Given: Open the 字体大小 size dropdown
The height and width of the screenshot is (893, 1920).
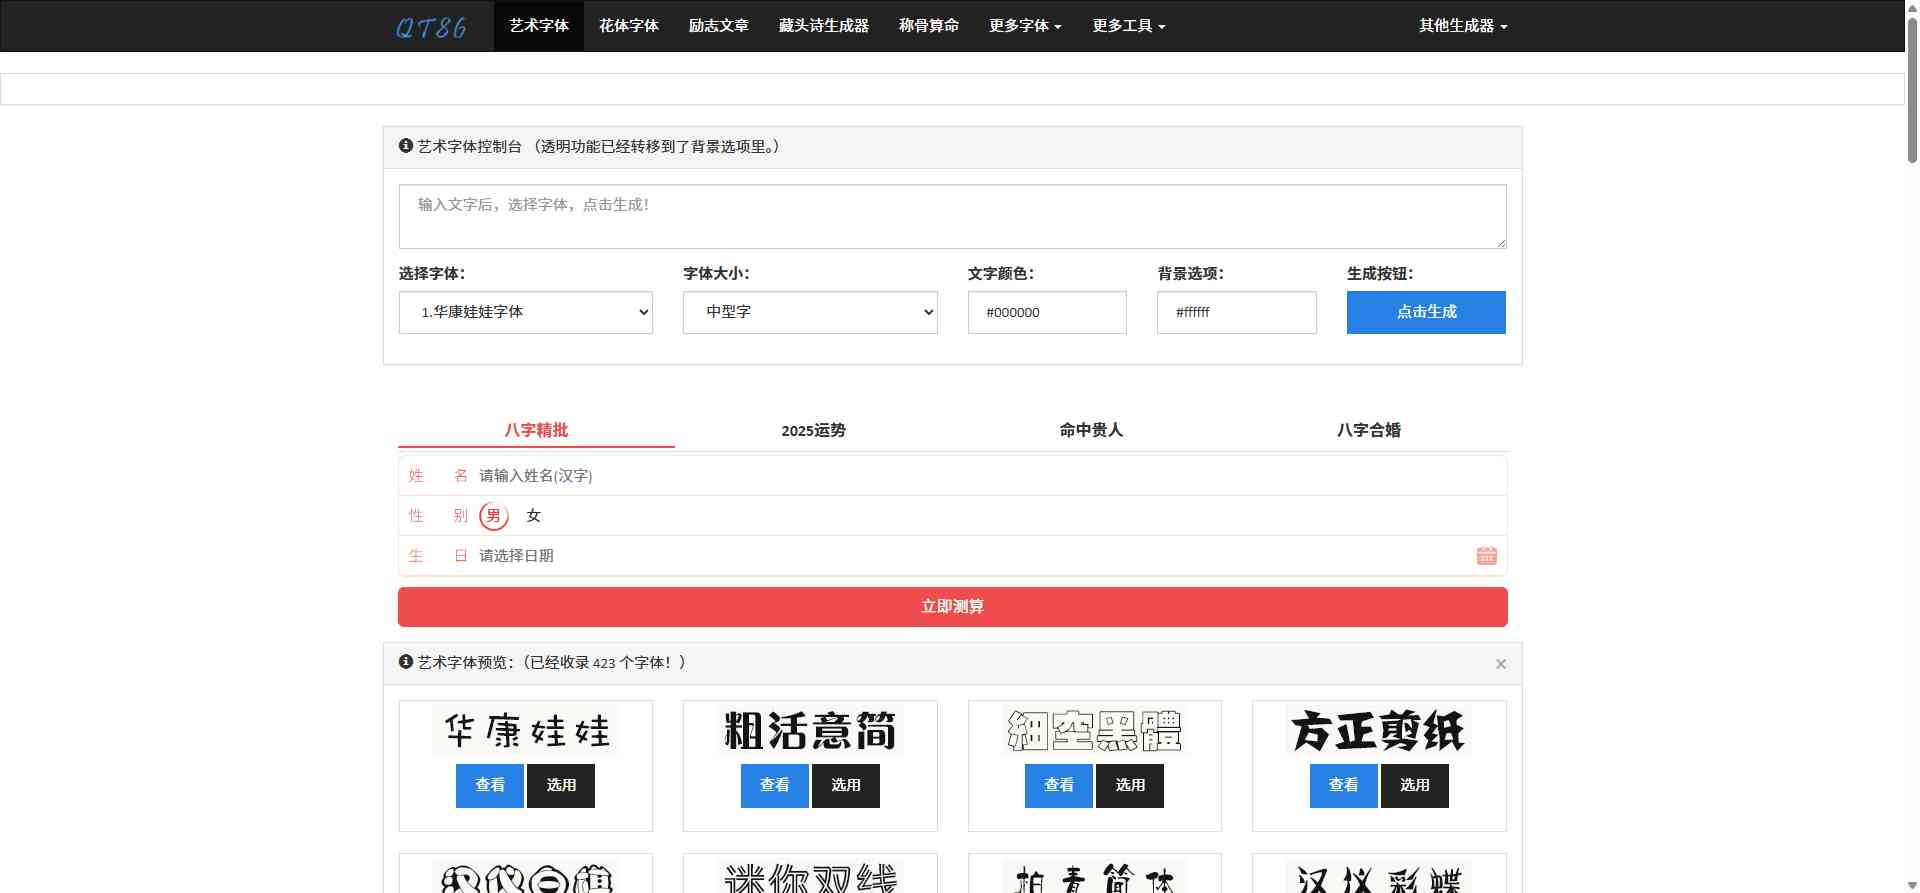Looking at the screenshot, I should click(x=810, y=312).
